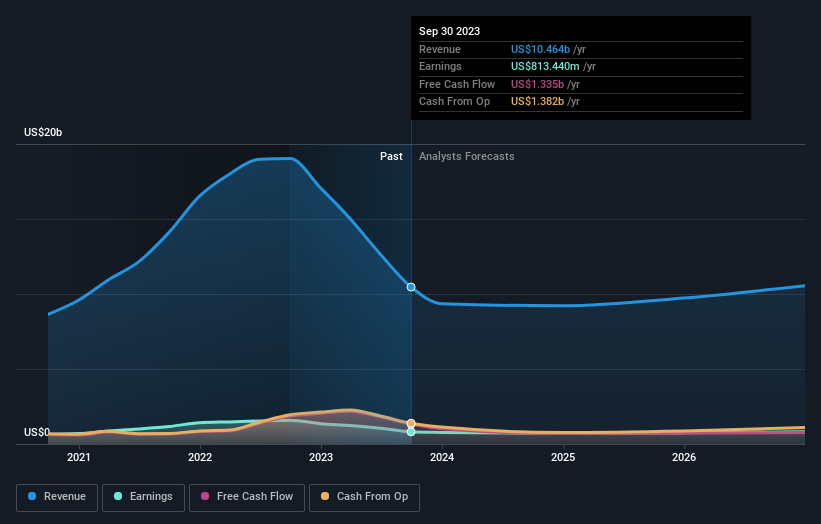Click the 2022 x-axis label
The height and width of the screenshot is (524, 821).
[200, 458]
